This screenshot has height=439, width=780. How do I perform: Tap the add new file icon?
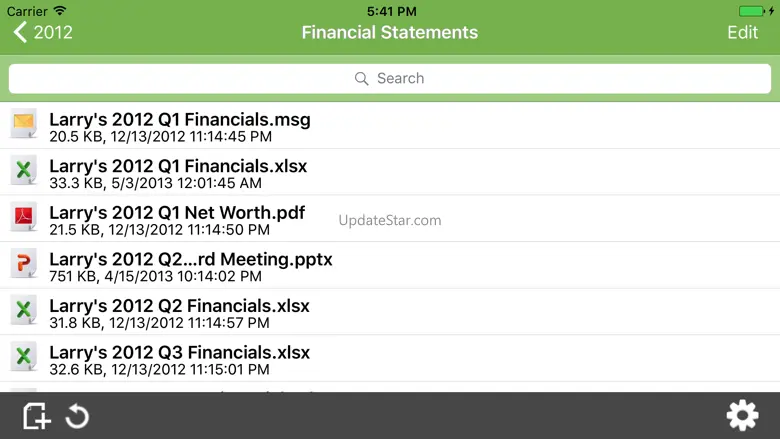[36, 415]
